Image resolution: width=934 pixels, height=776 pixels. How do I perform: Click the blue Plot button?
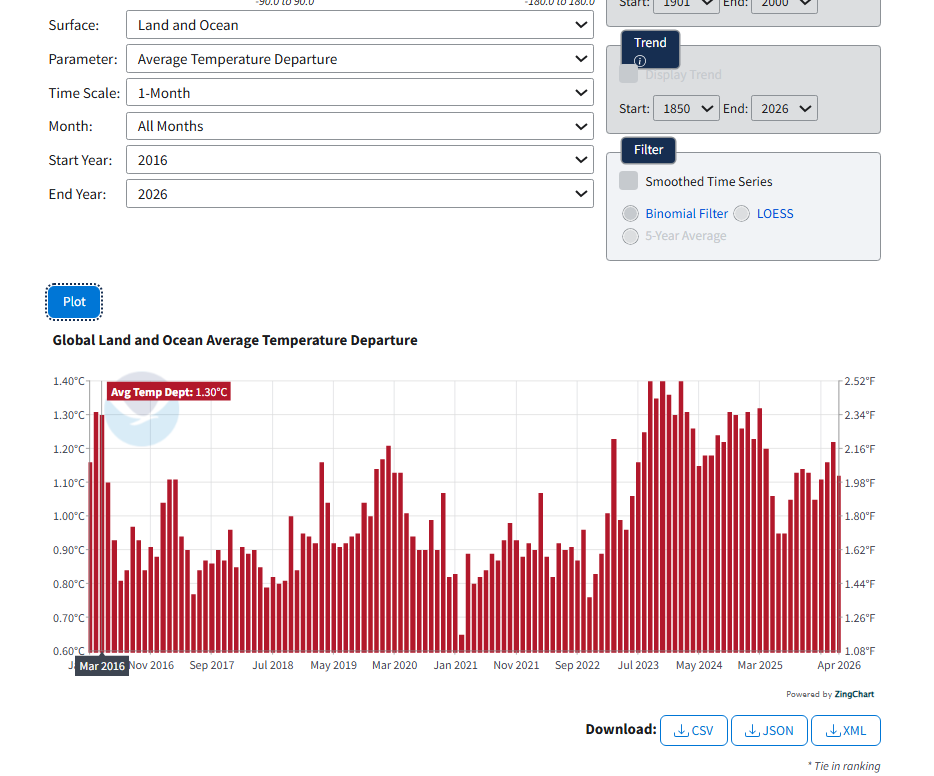coord(74,302)
